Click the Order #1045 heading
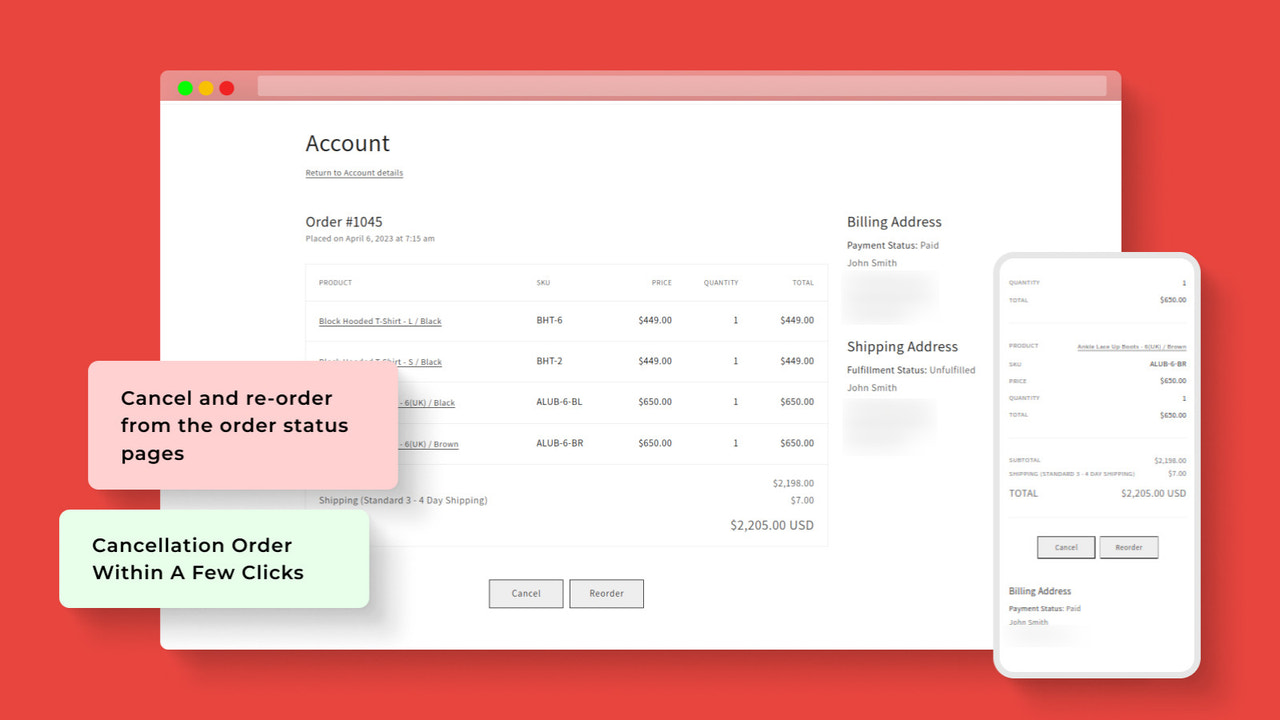 click(x=344, y=221)
